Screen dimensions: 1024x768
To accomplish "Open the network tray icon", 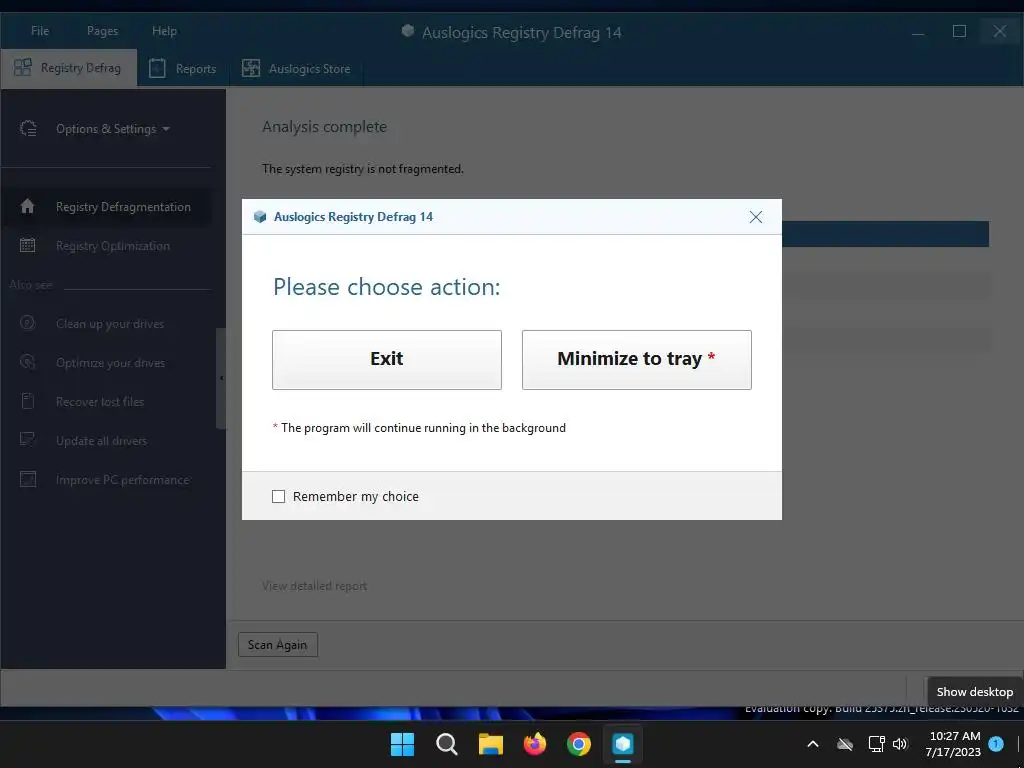I will (x=876, y=744).
